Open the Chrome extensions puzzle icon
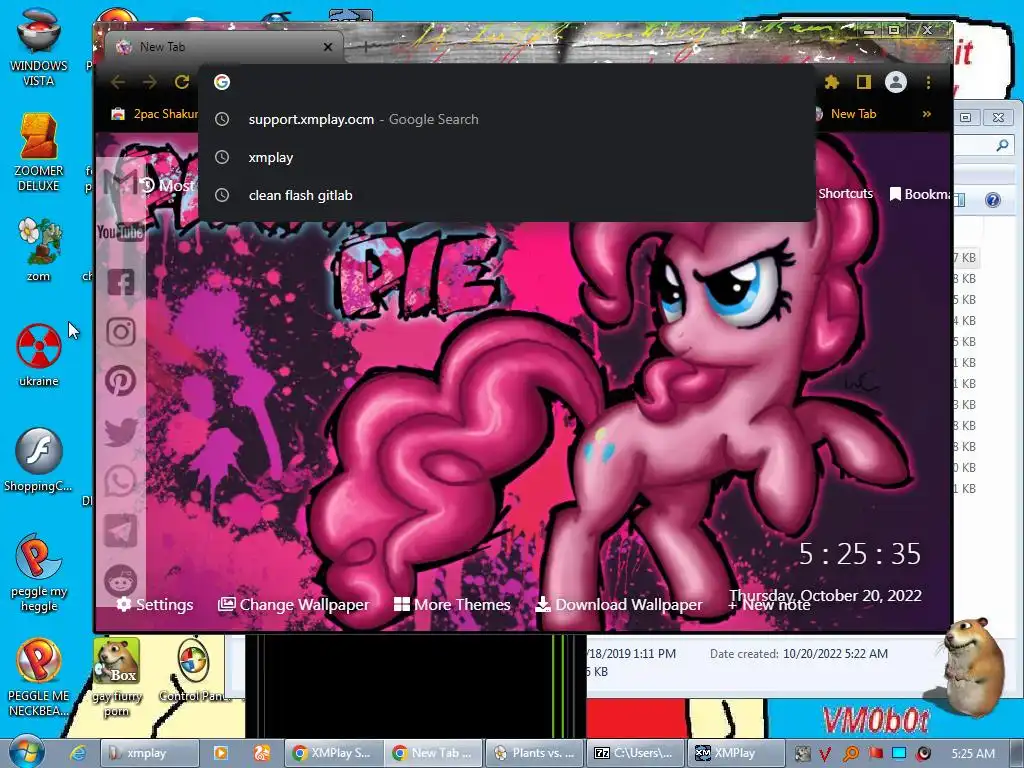This screenshot has width=1024, height=768. 831,82
